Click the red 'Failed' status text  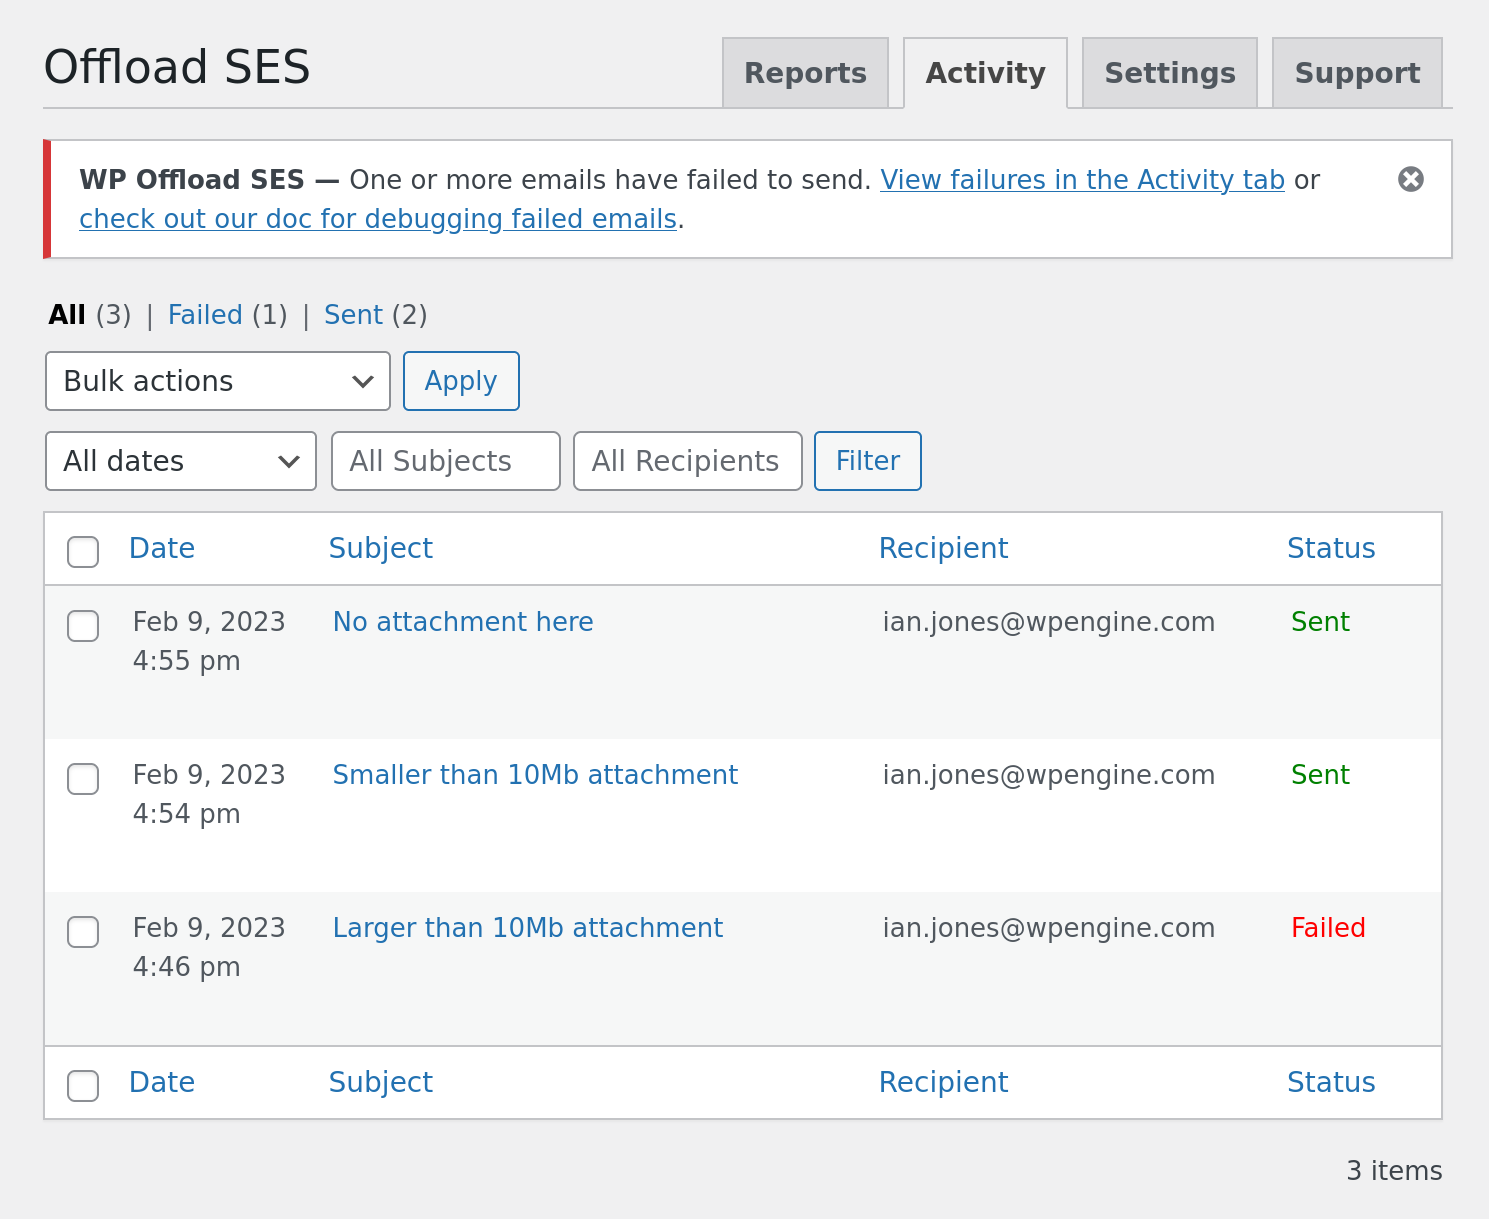pyautogui.click(x=1328, y=928)
